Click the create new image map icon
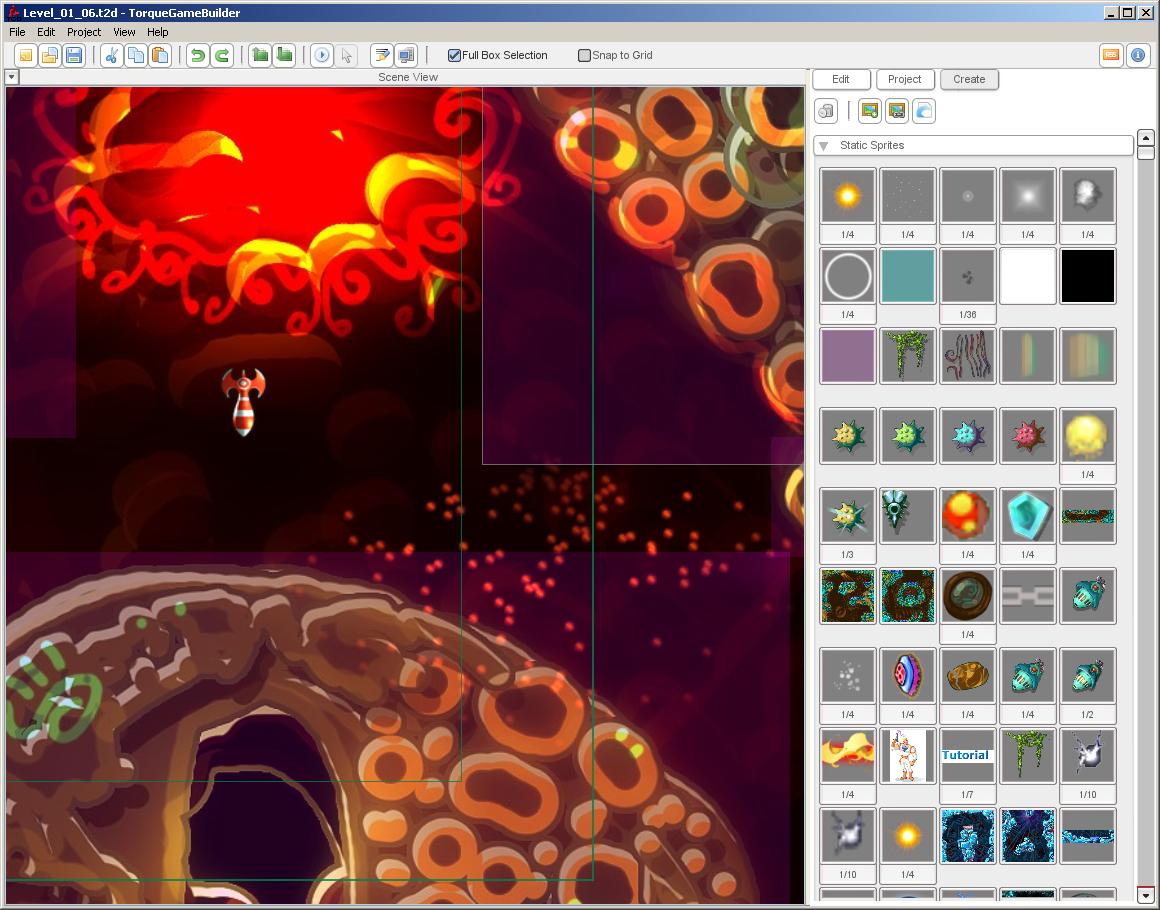The image size is (1160, 910). pyautogui.click(x=870, y=111)
